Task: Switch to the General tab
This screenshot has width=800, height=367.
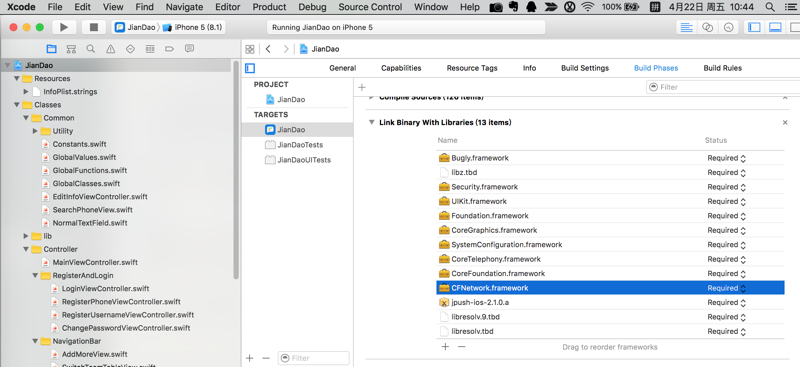Action: 343,68
